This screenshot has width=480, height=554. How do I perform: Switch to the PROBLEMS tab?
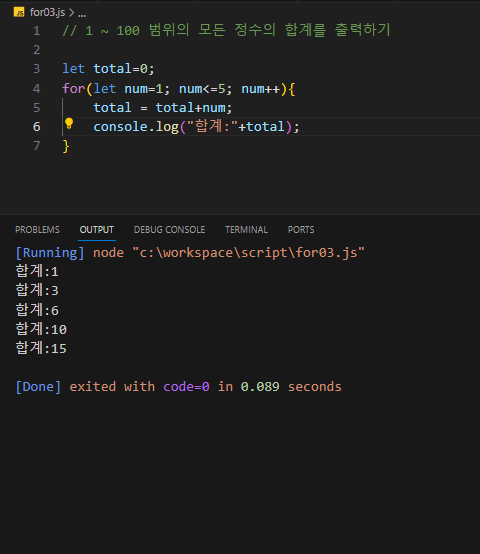tap(37, 230)
